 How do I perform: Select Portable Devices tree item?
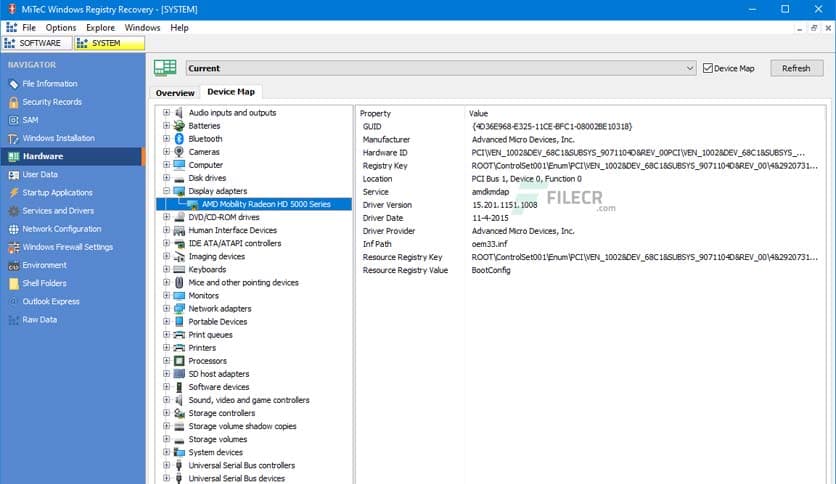[218, 321]
